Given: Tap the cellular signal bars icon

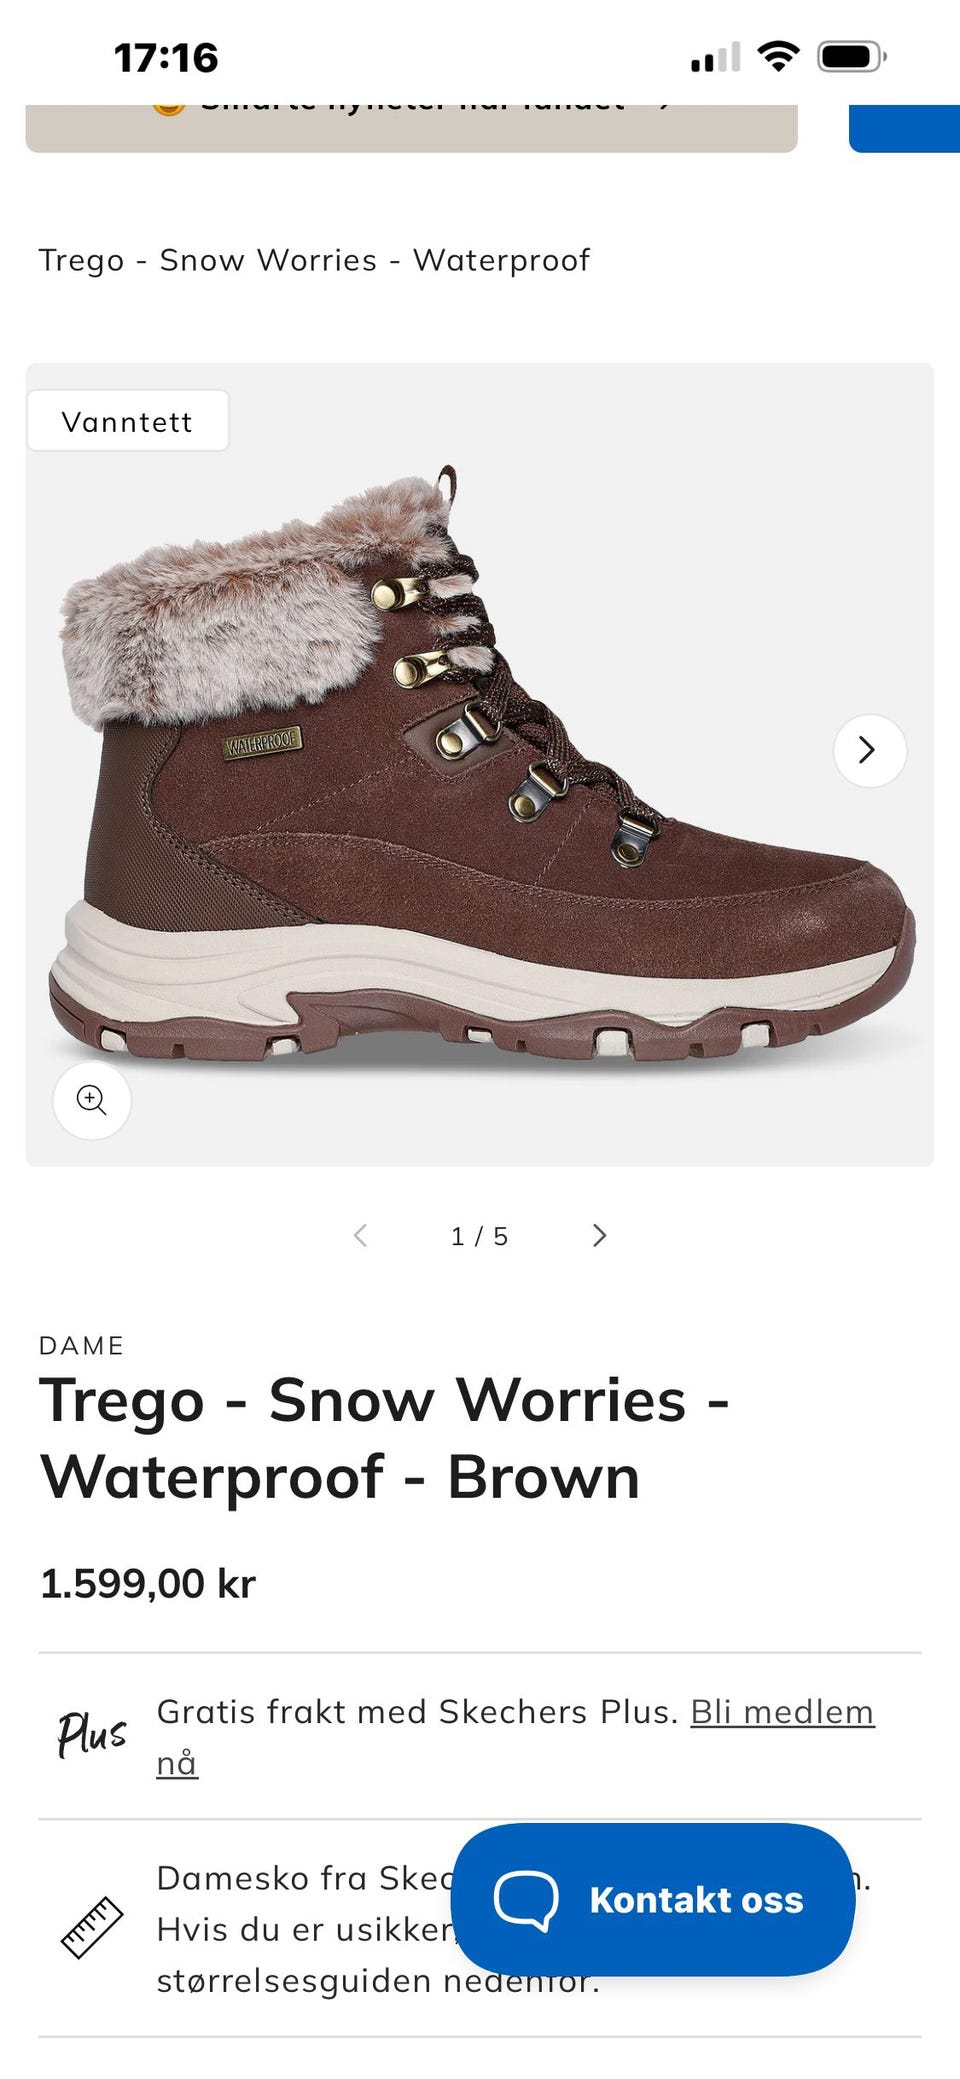Looking at the screenshot, I should (x=716, y=57).
